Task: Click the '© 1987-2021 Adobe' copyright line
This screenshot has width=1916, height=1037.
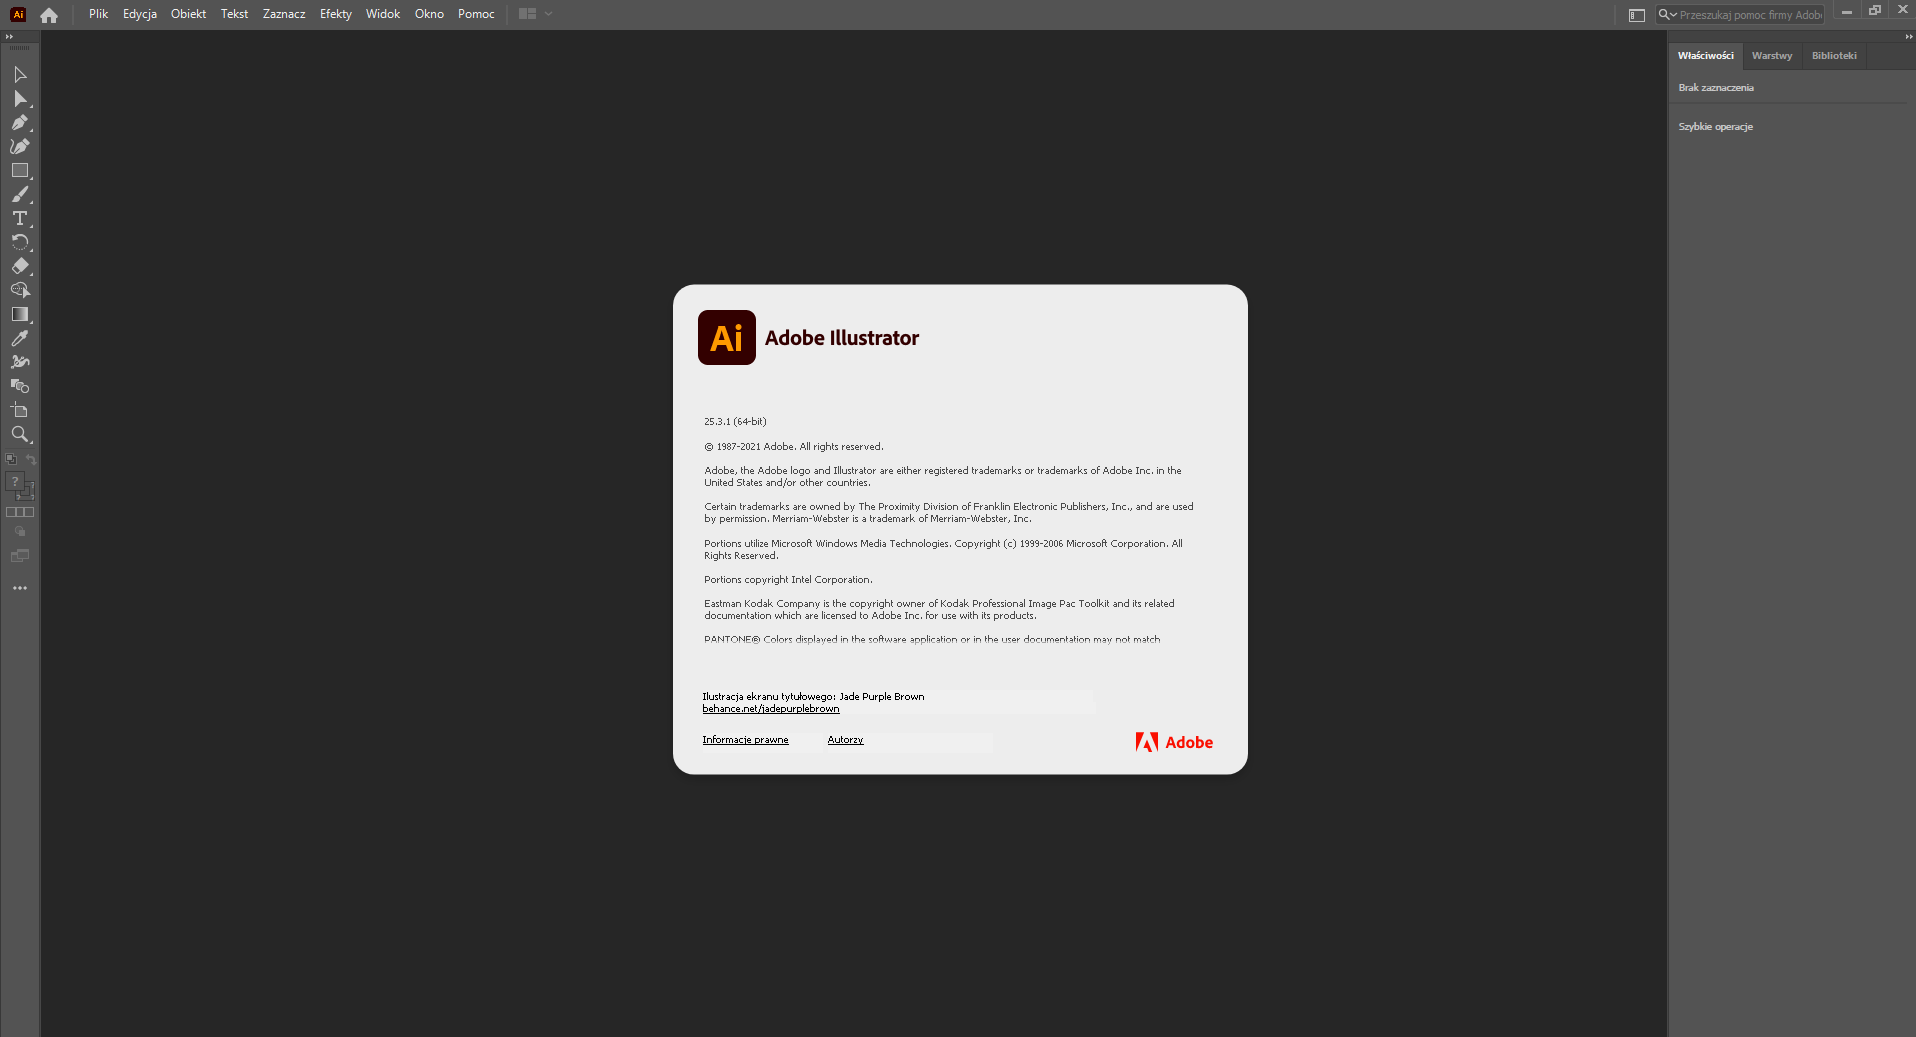Action: (794, 447)
